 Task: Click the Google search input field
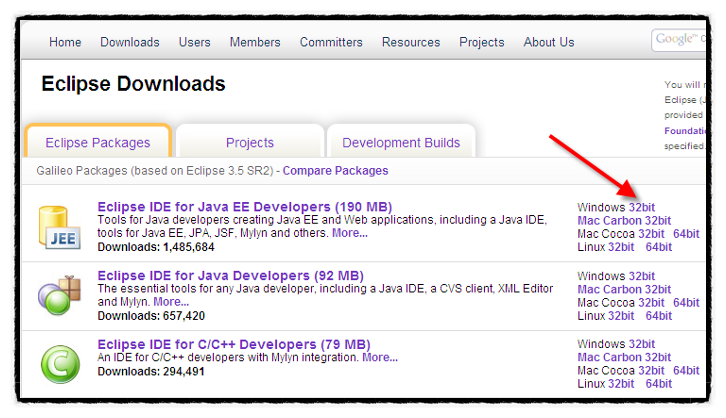pos(685,40)
